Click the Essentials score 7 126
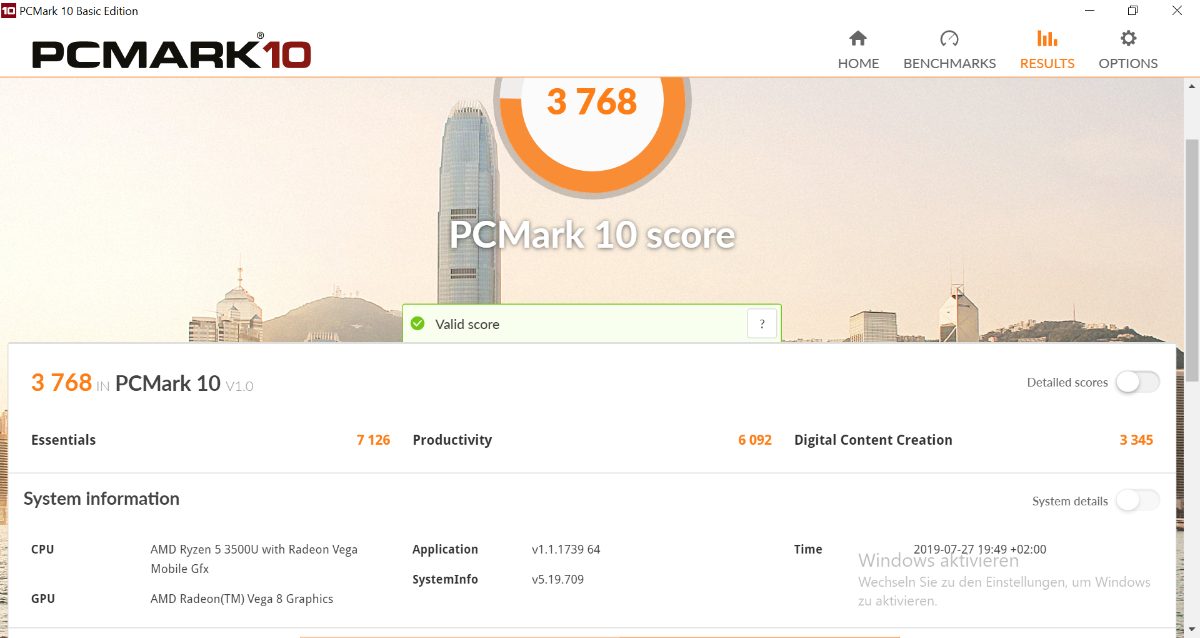 point(373,440)
